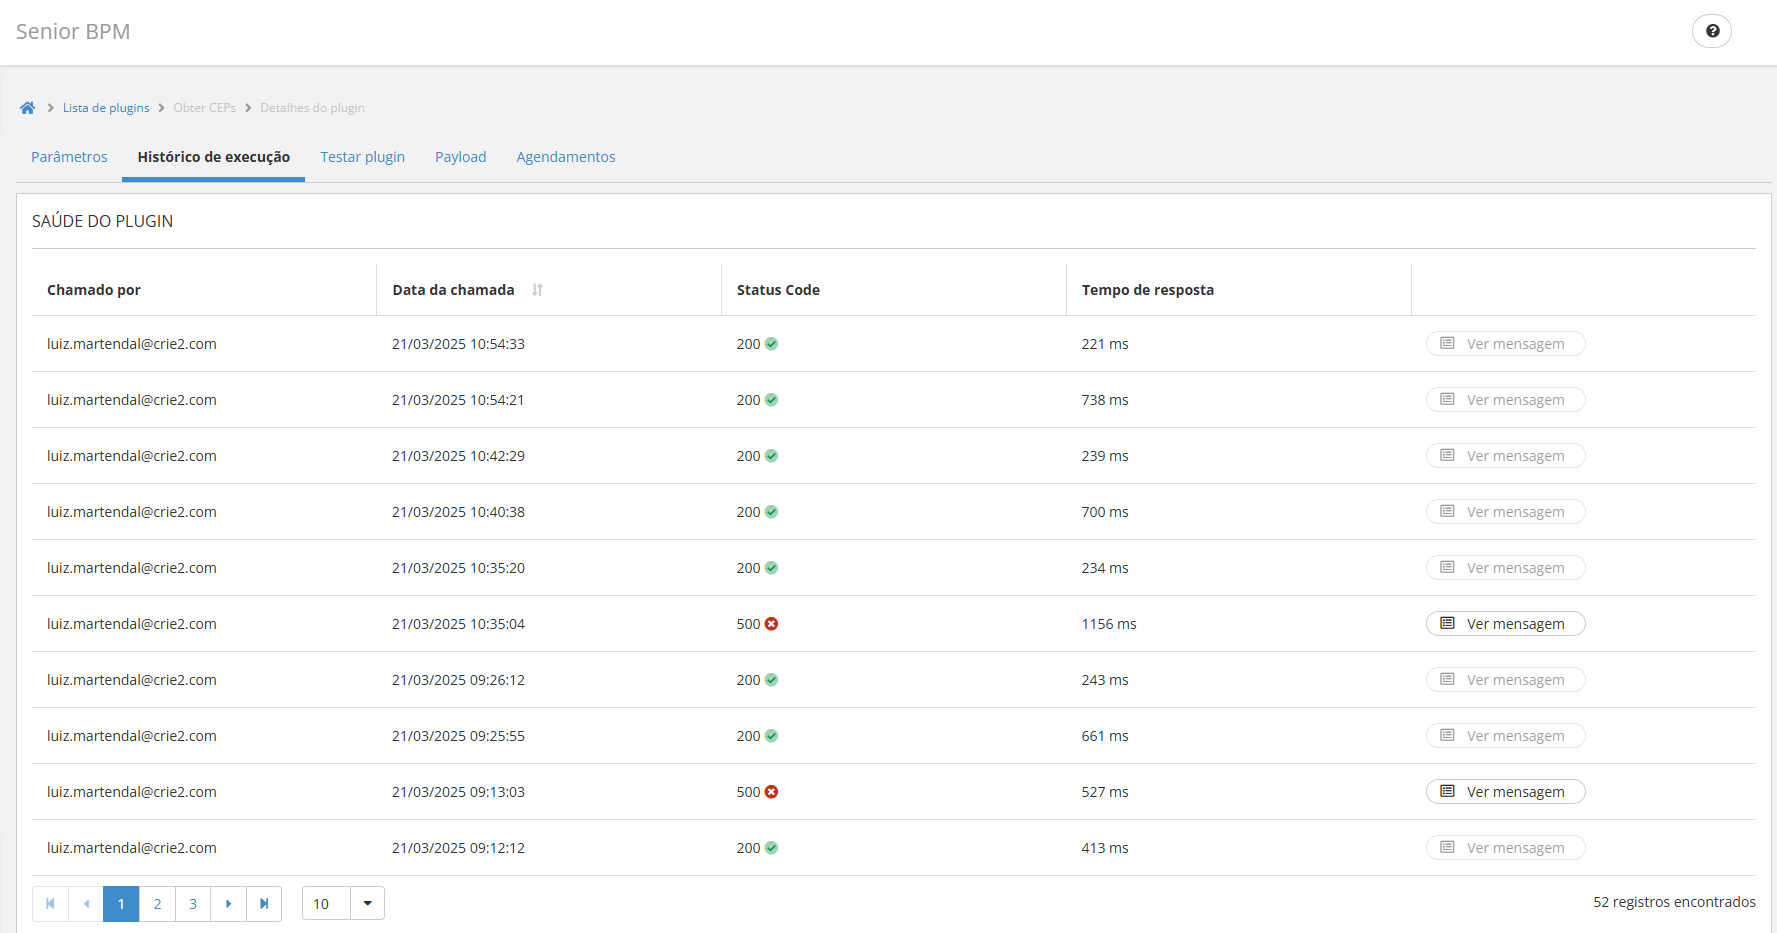Click Ver mensagem for 10:40:38 row
1777x933 pixels.
coord(1506,512)
